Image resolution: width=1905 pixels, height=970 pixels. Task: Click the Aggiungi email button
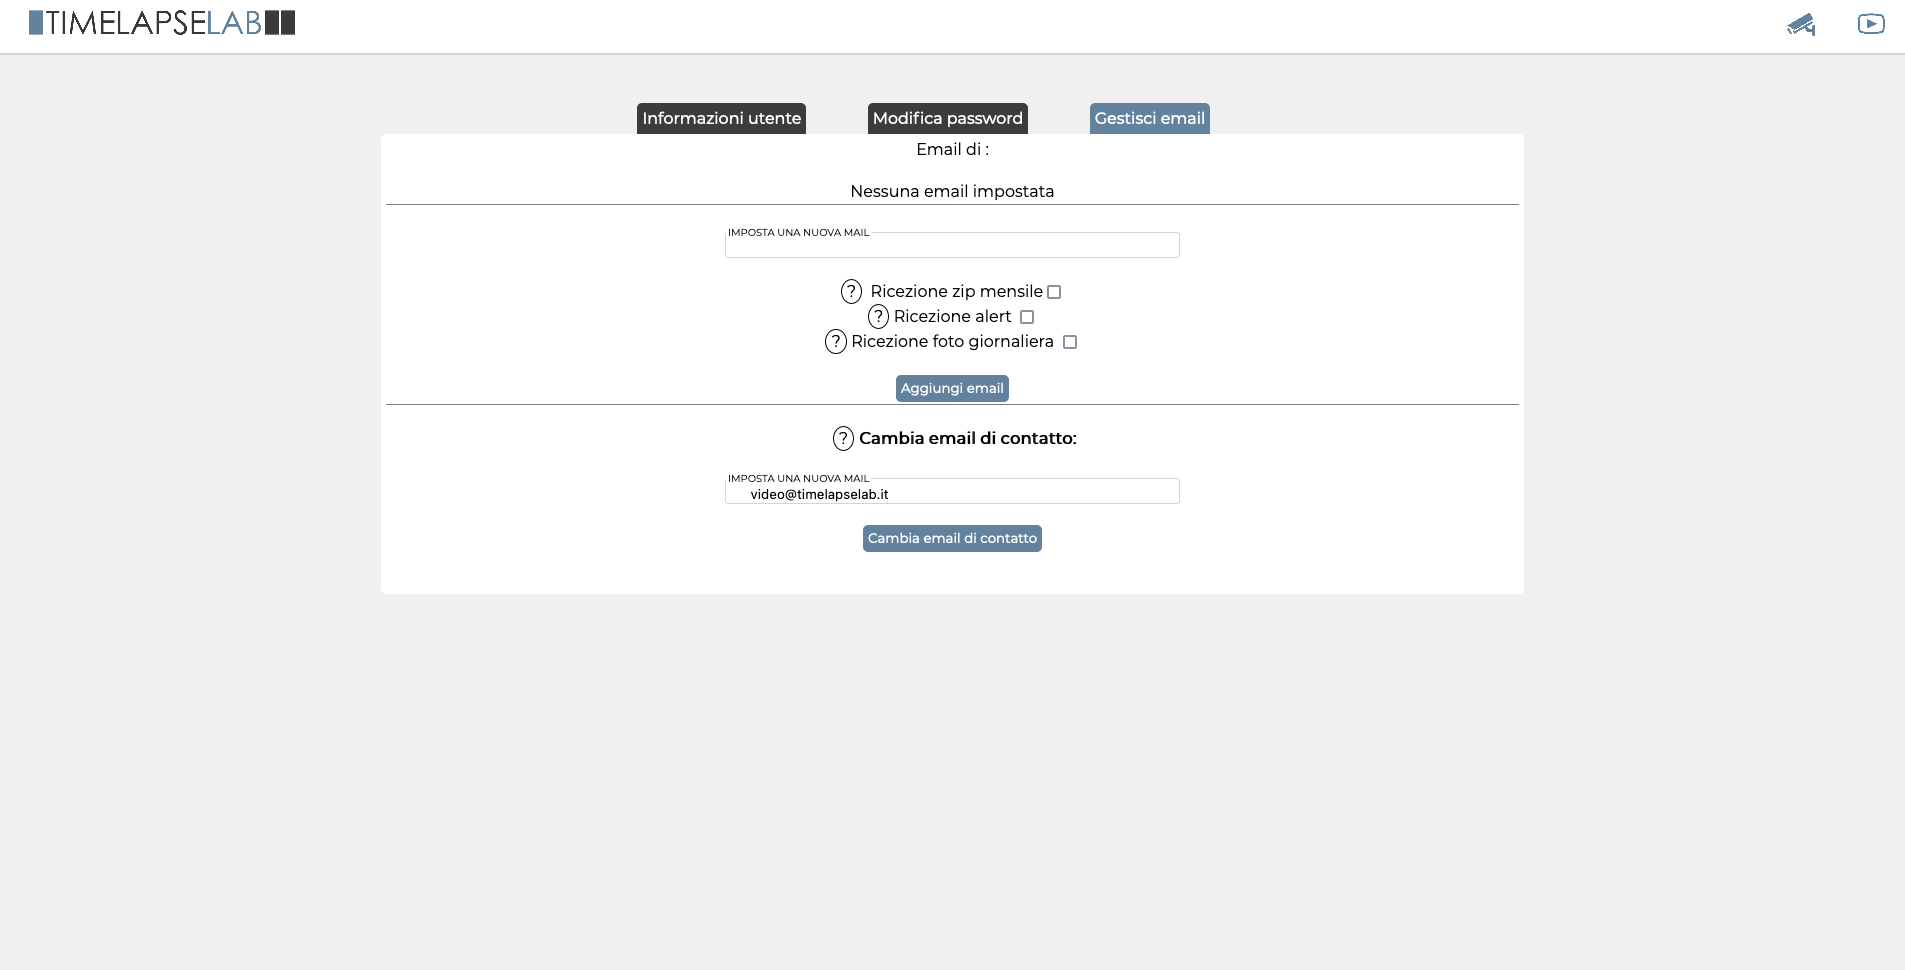click(952, 388)
